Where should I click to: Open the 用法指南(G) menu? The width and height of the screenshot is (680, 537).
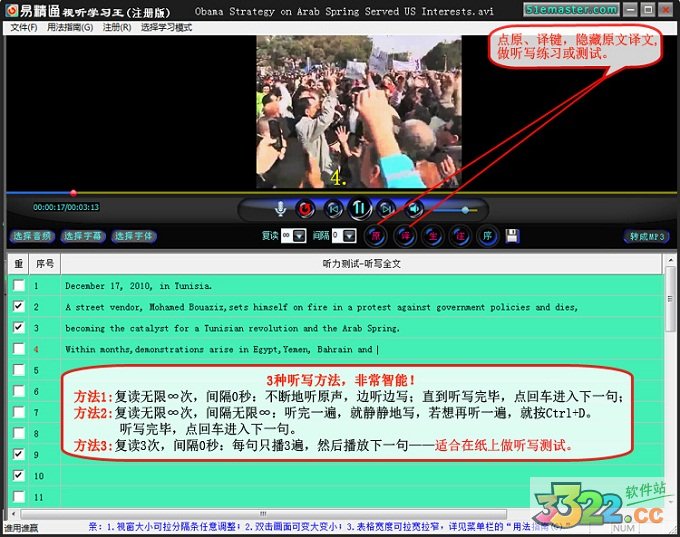(70, 27)
